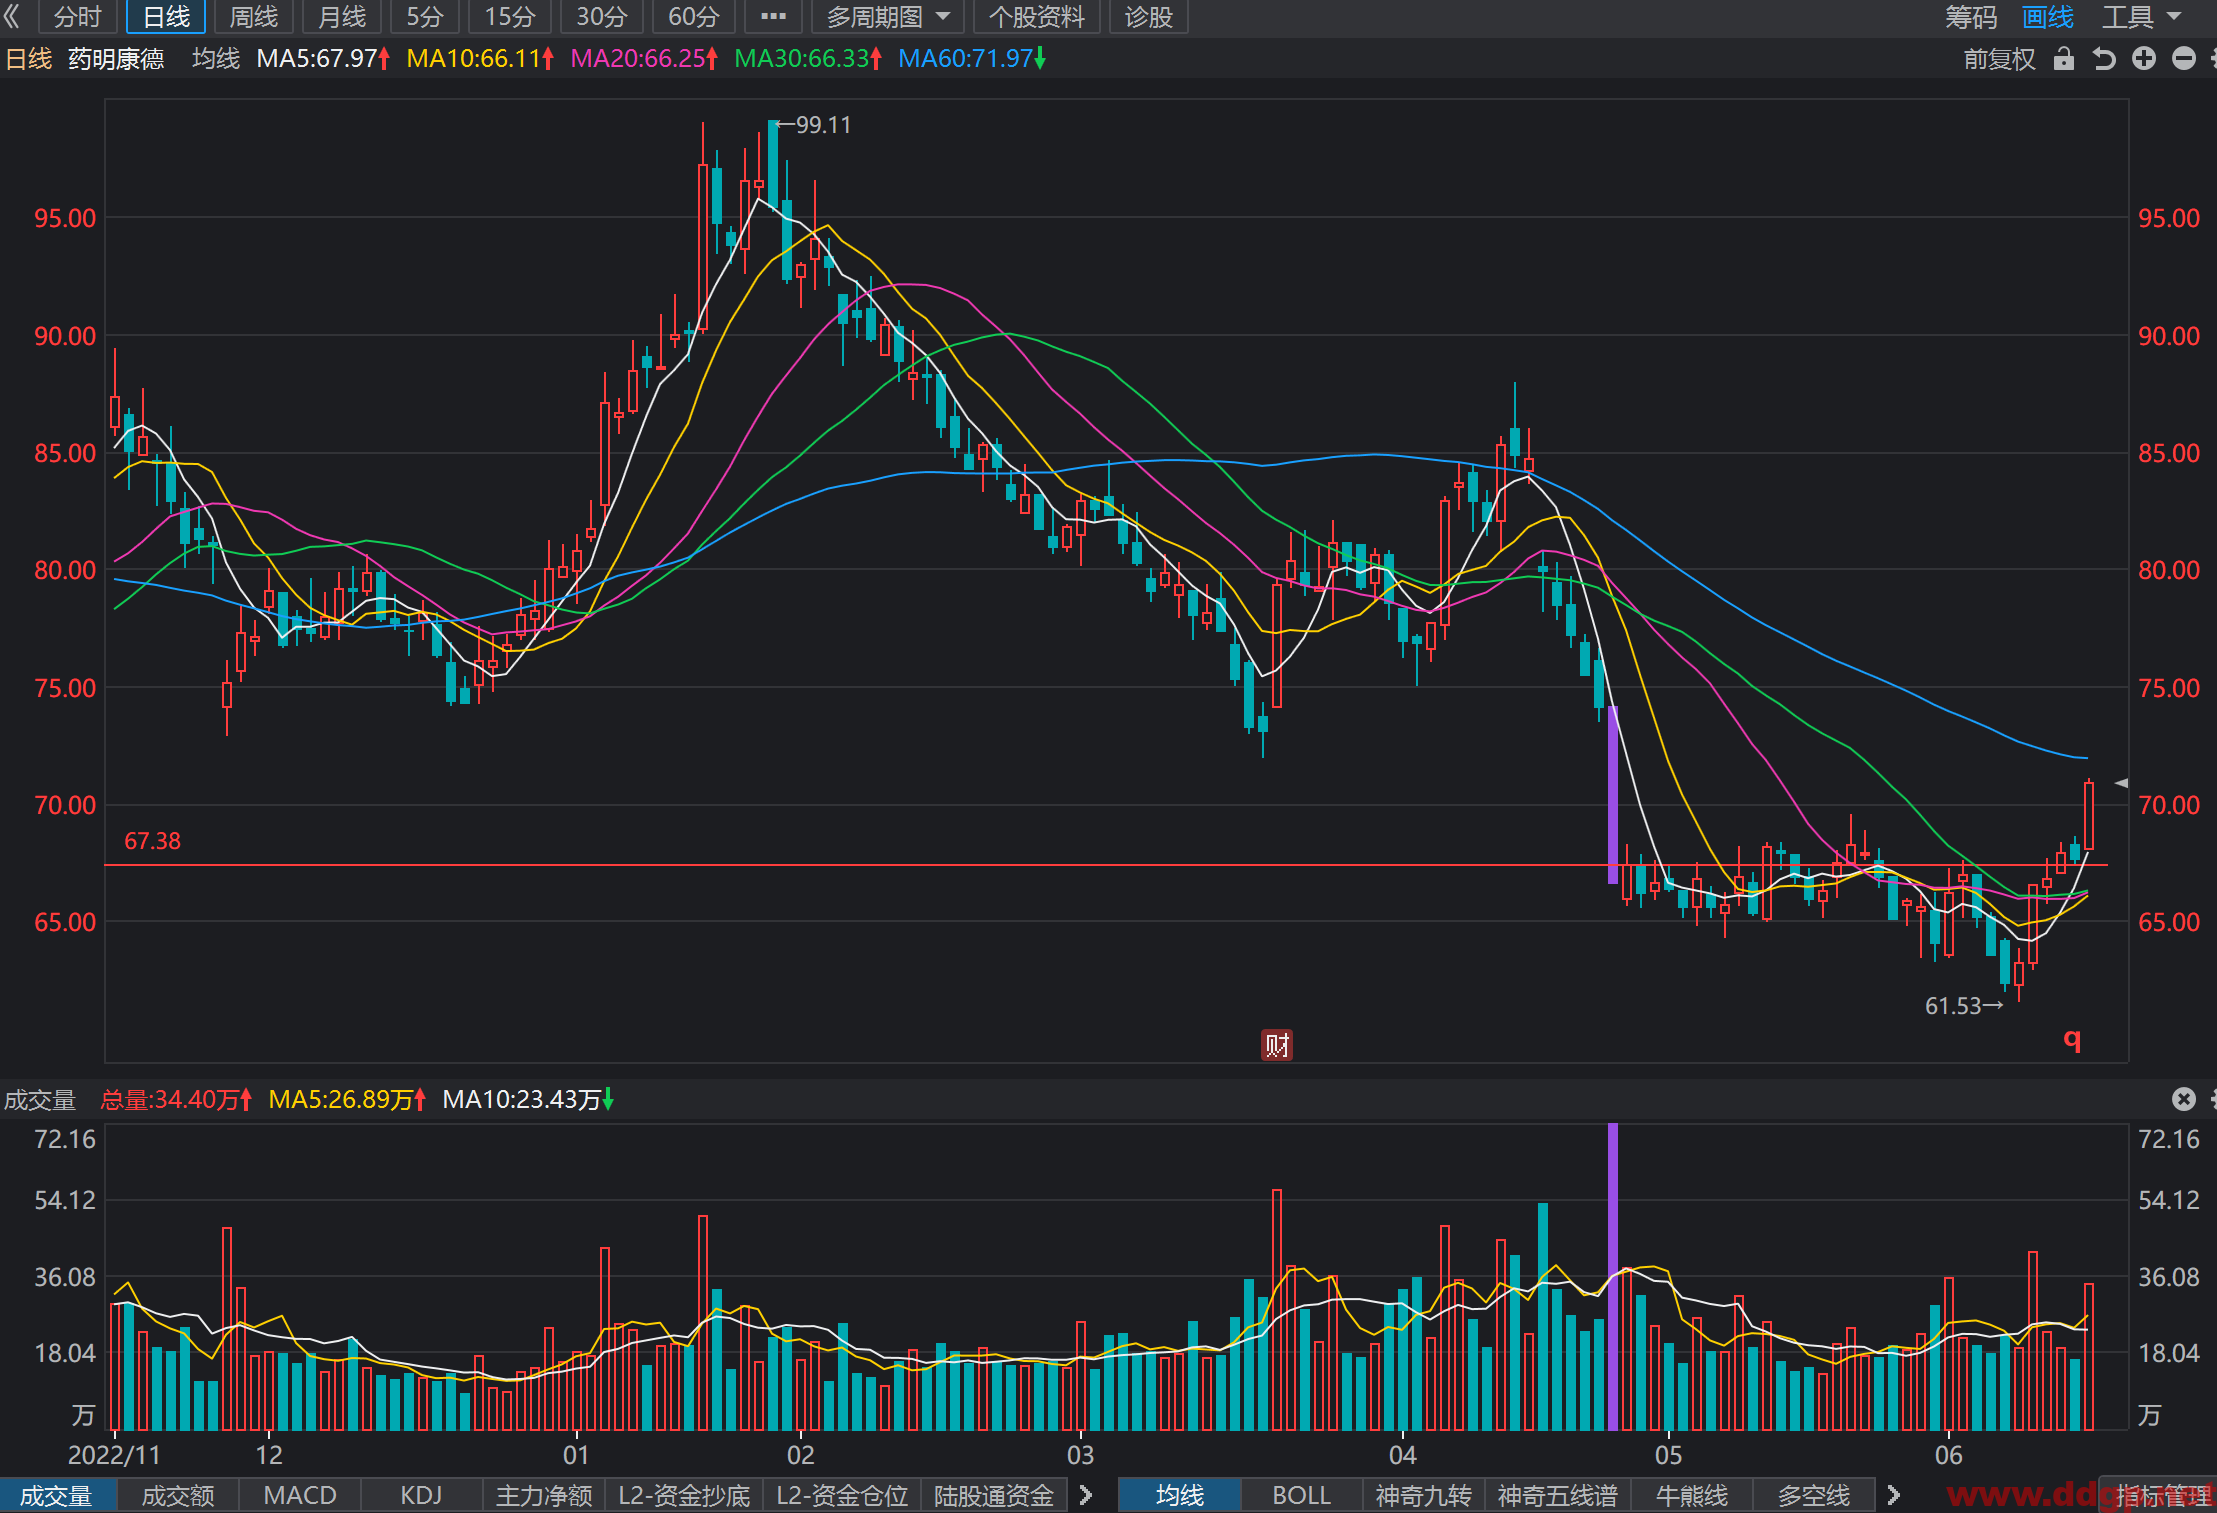
Task: Click the 财 financial report marker
Action: pos(1277,1045)
